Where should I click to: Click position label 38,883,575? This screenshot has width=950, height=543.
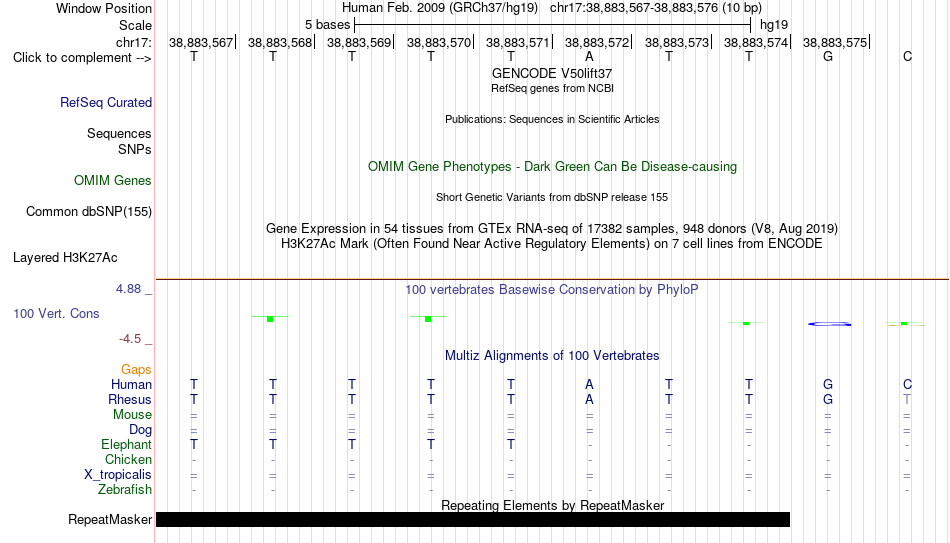coord(835,42)
